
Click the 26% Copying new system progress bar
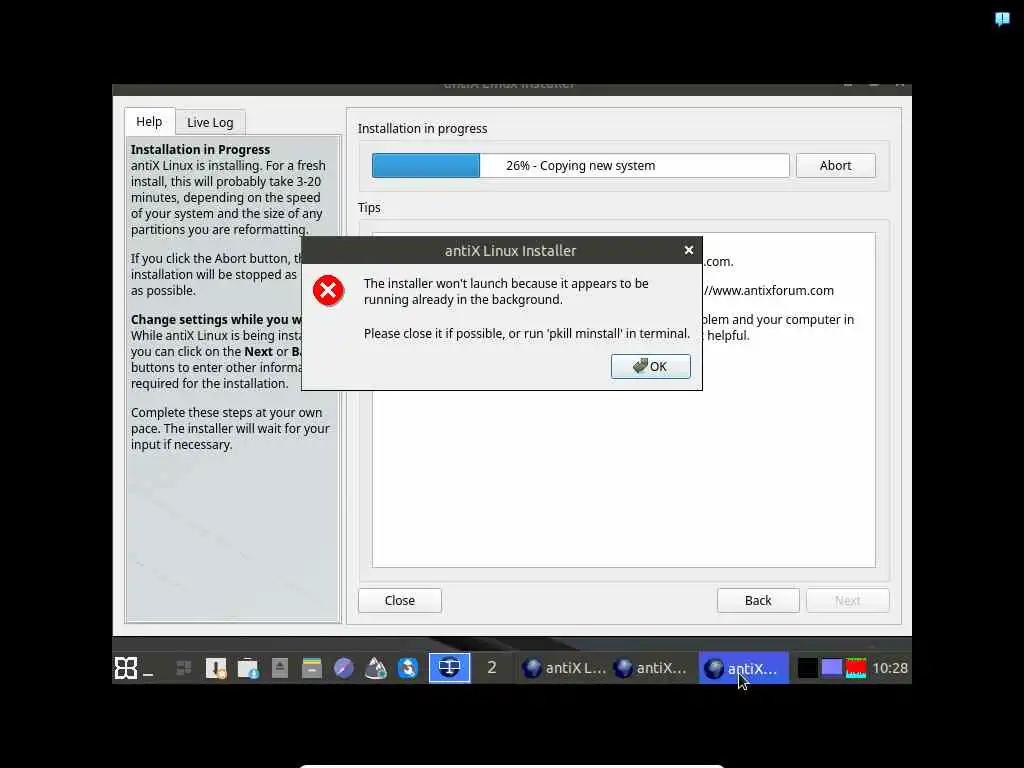click(580, 165)
